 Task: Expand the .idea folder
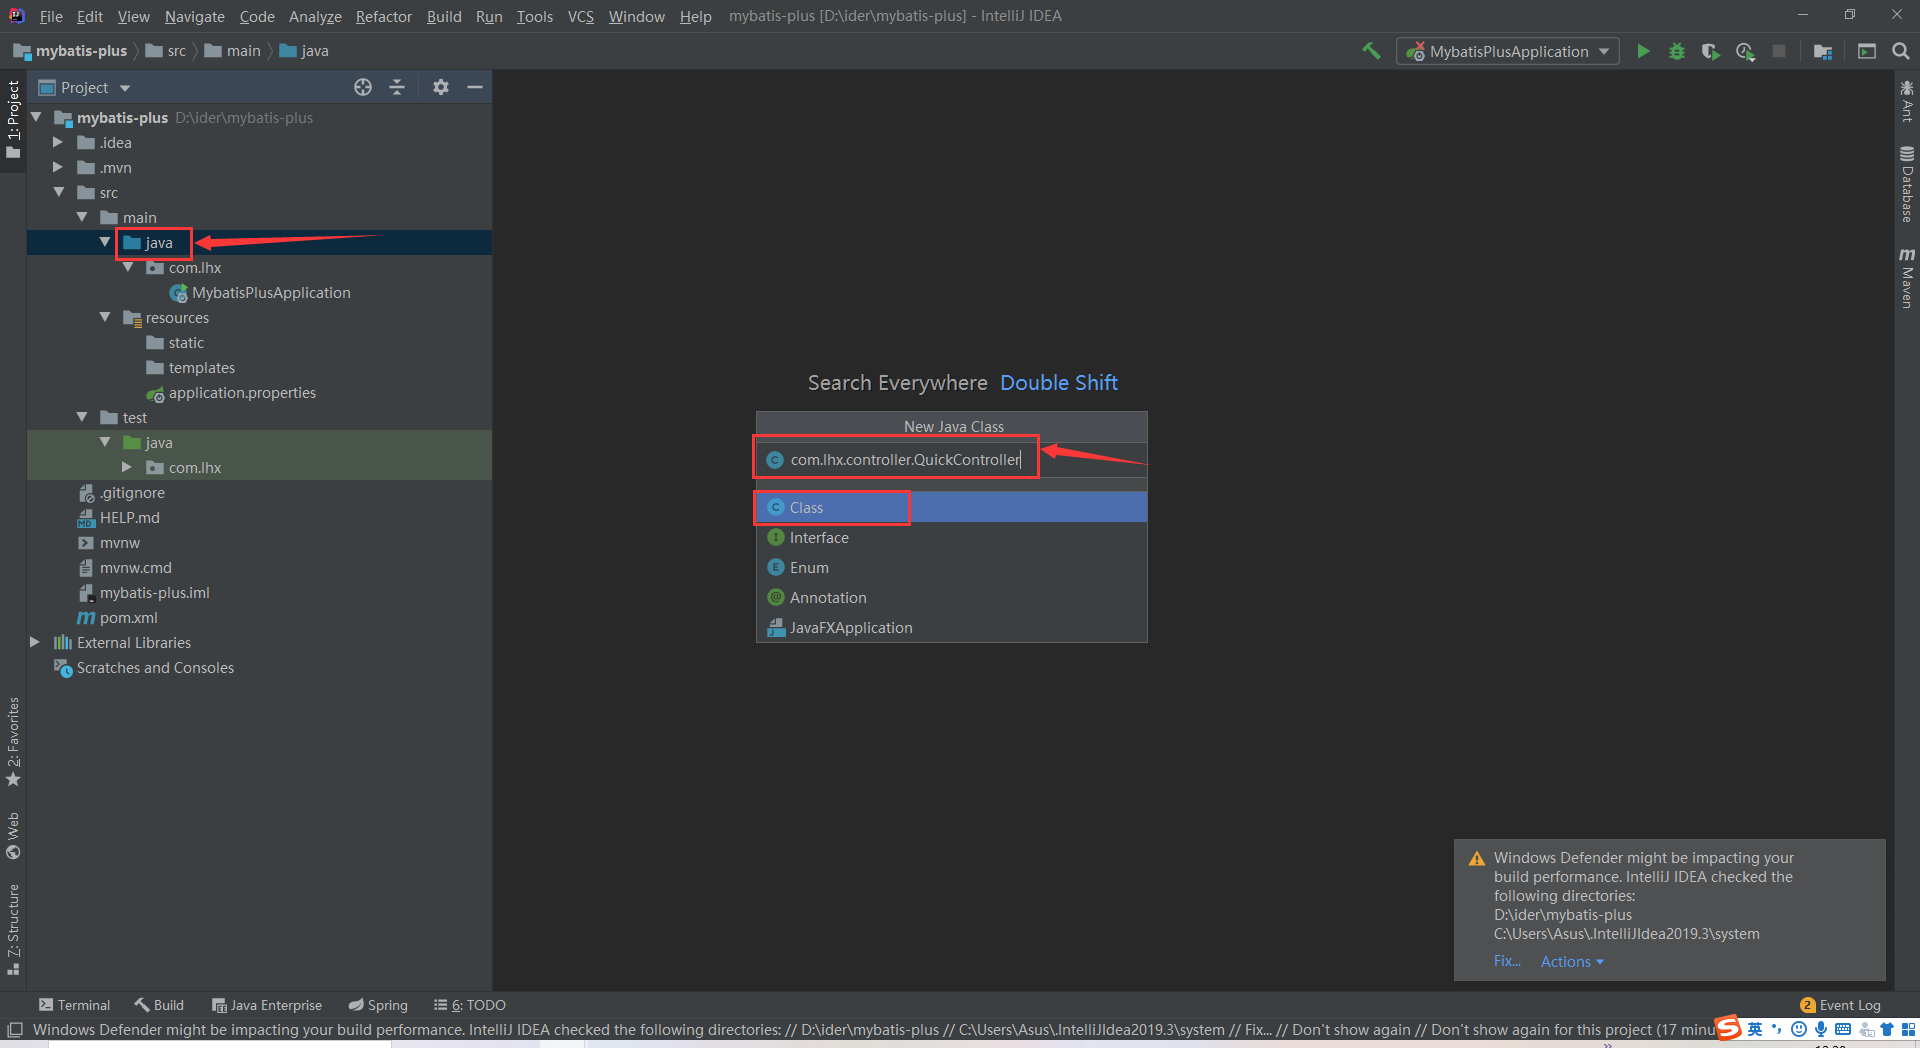[x=58, y=142]
